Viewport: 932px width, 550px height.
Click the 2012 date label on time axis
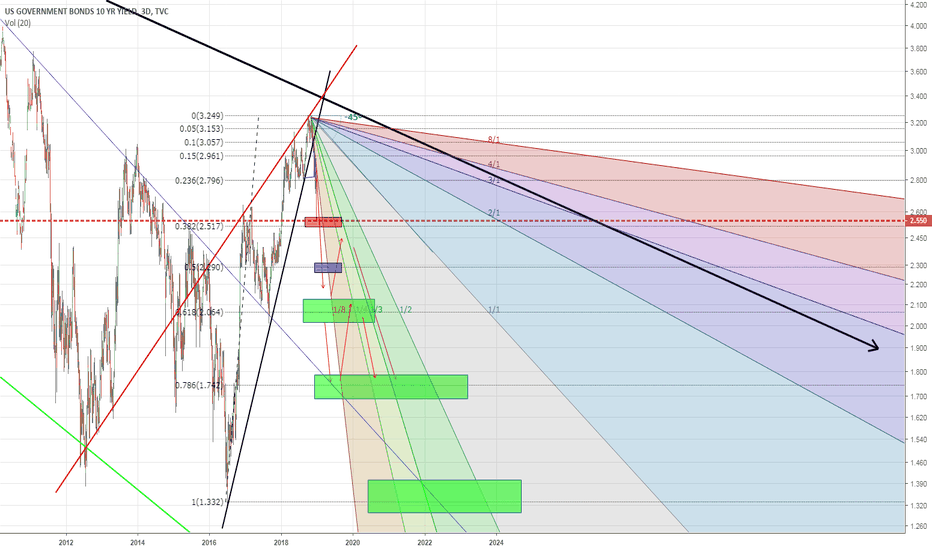(66, 542)
